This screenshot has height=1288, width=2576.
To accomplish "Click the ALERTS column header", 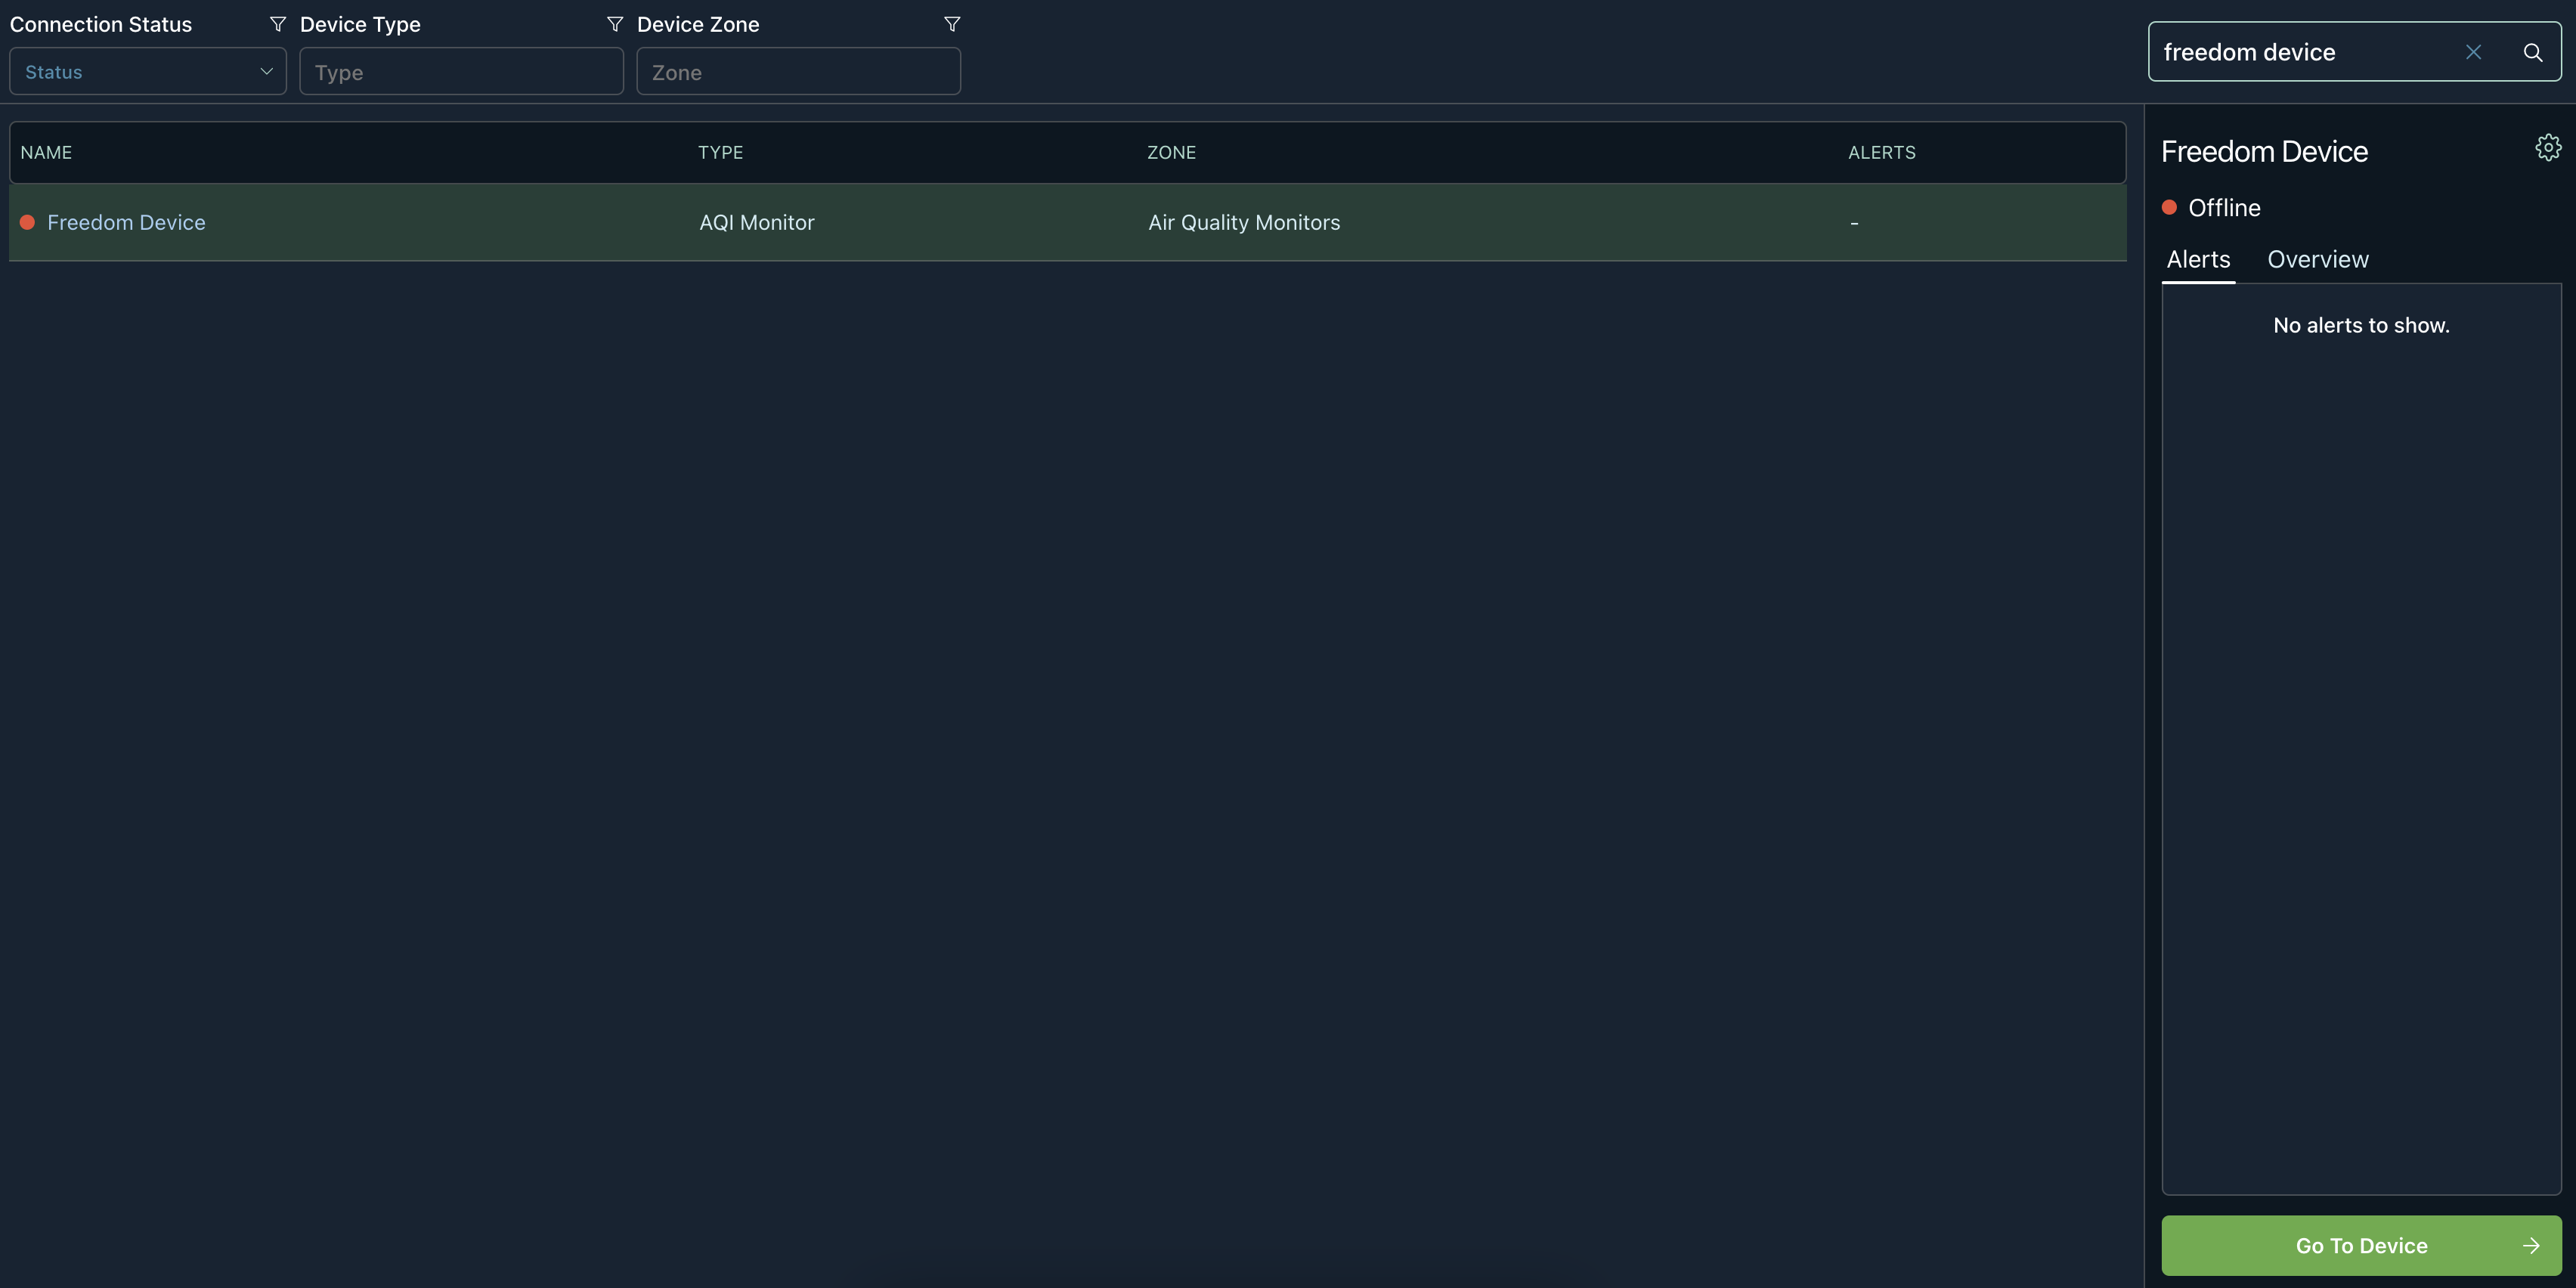I will tap(1881, 153).
